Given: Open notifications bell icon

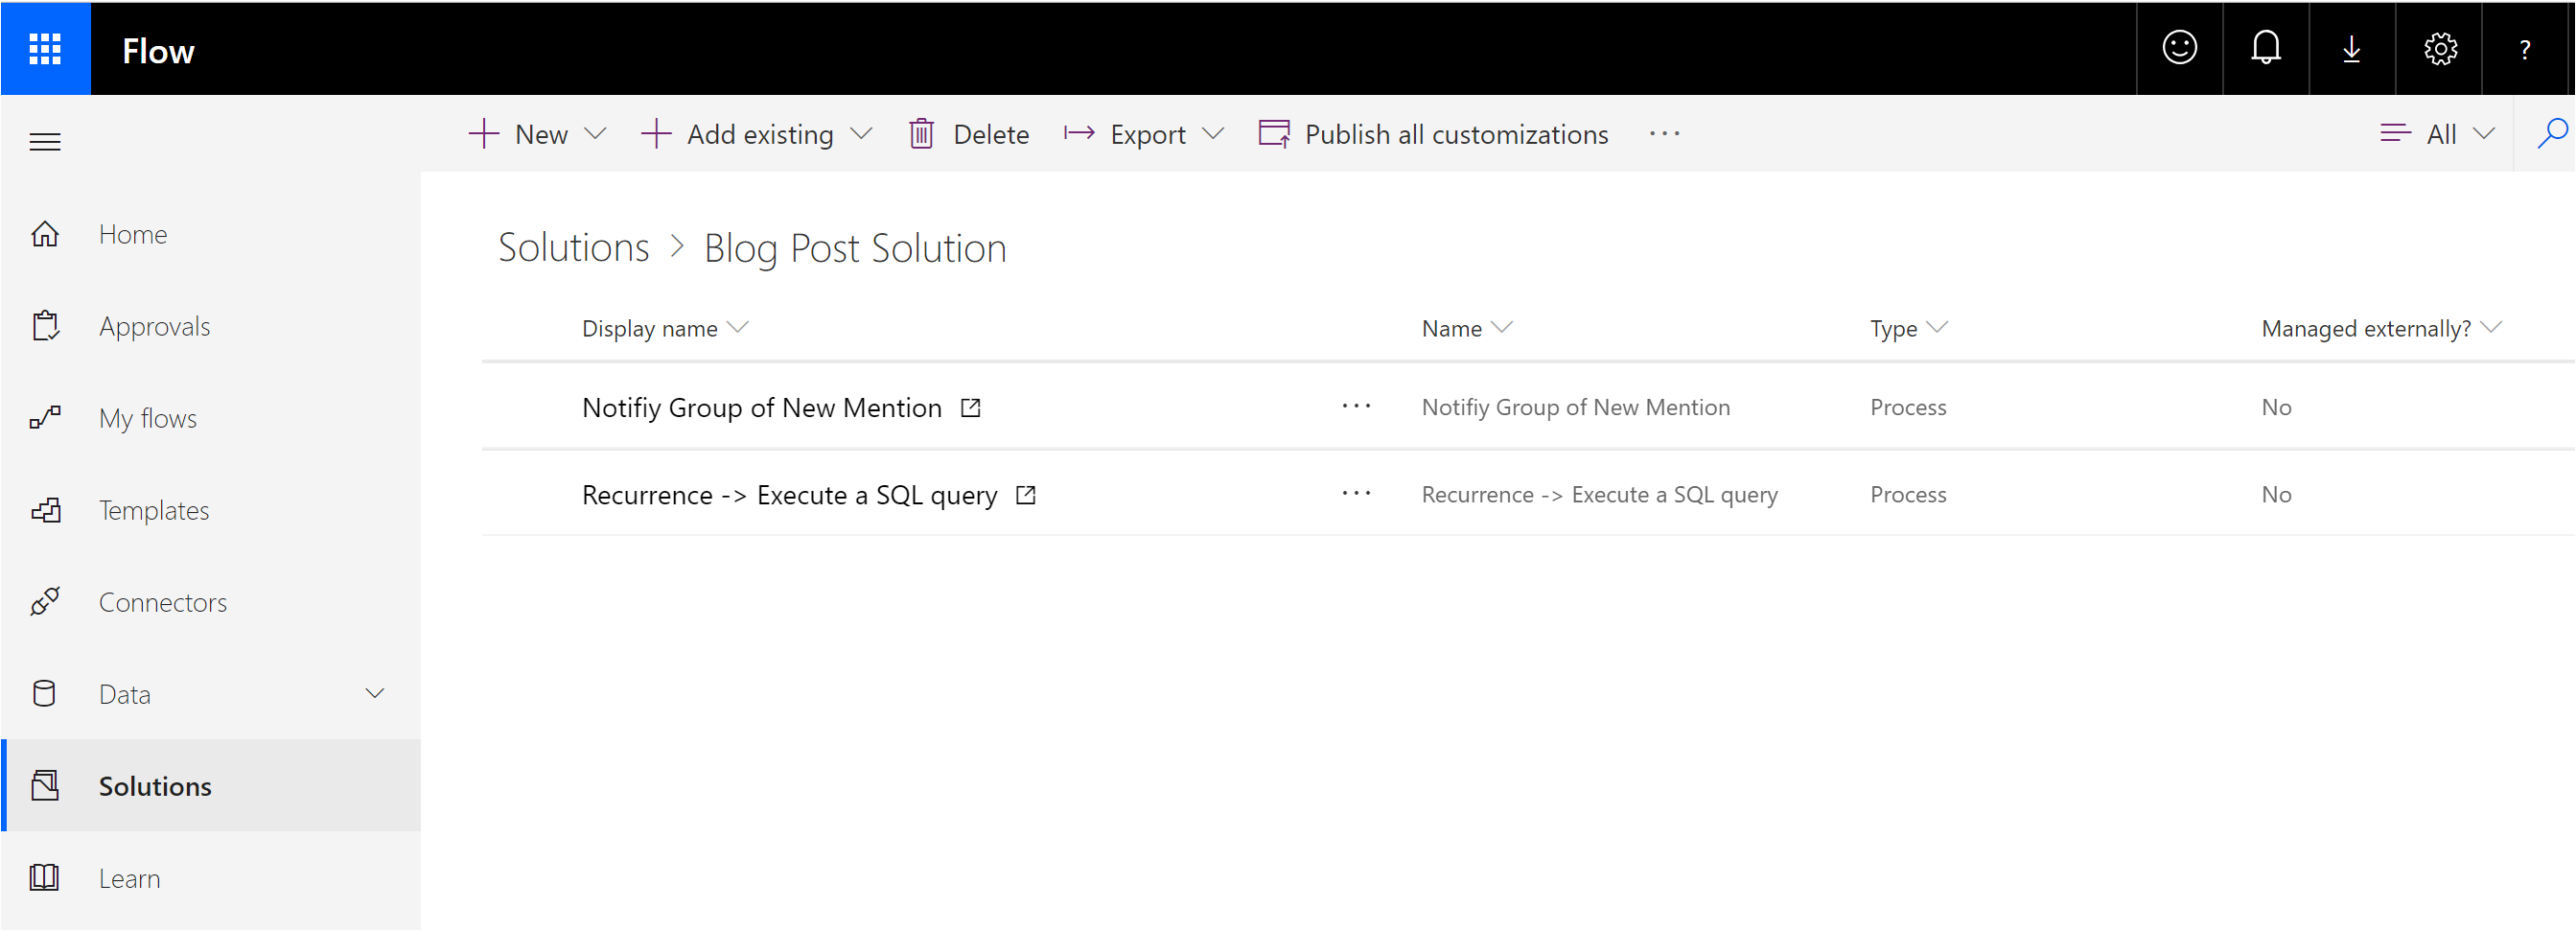Looking at the screenshot, I should click(2265, 49).
